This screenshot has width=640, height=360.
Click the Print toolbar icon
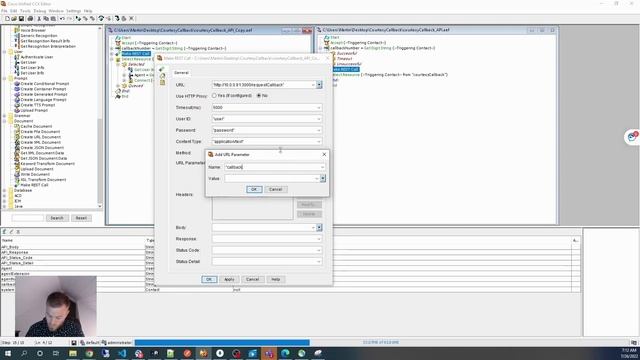click(x=30, y=19)
